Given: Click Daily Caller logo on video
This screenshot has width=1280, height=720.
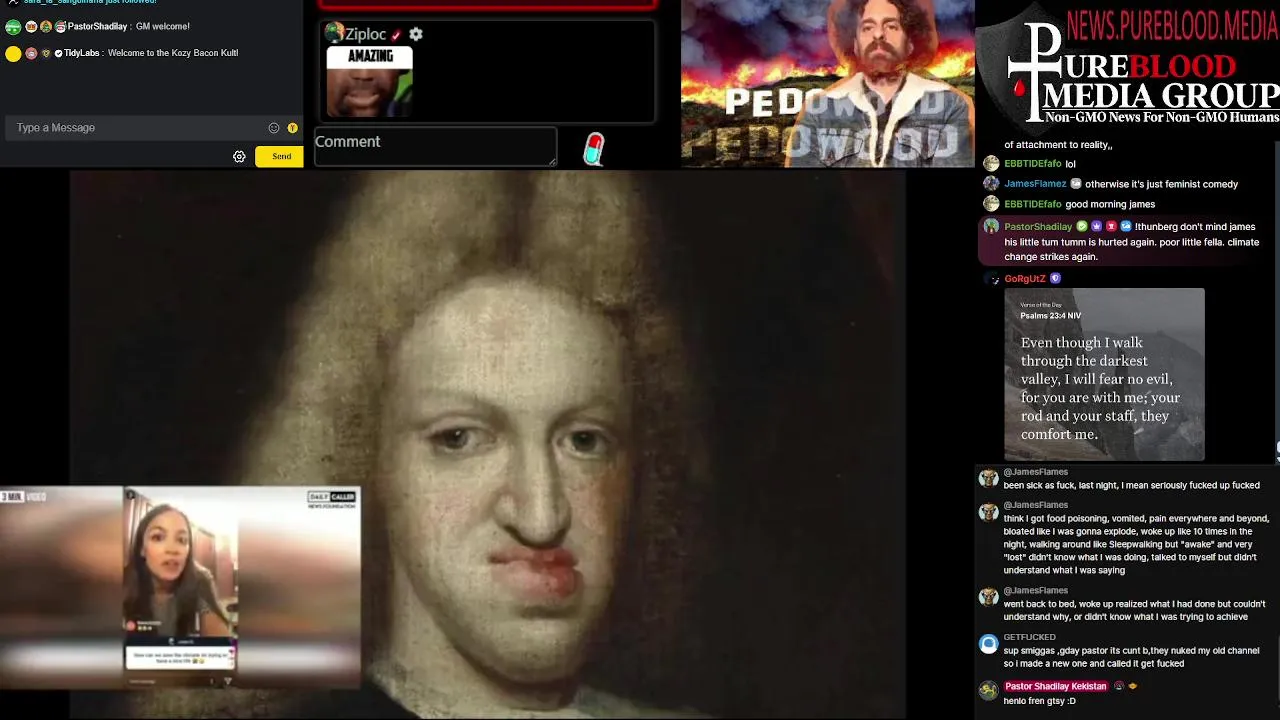Looking at the screenshot, I should [x=332, y=500].
